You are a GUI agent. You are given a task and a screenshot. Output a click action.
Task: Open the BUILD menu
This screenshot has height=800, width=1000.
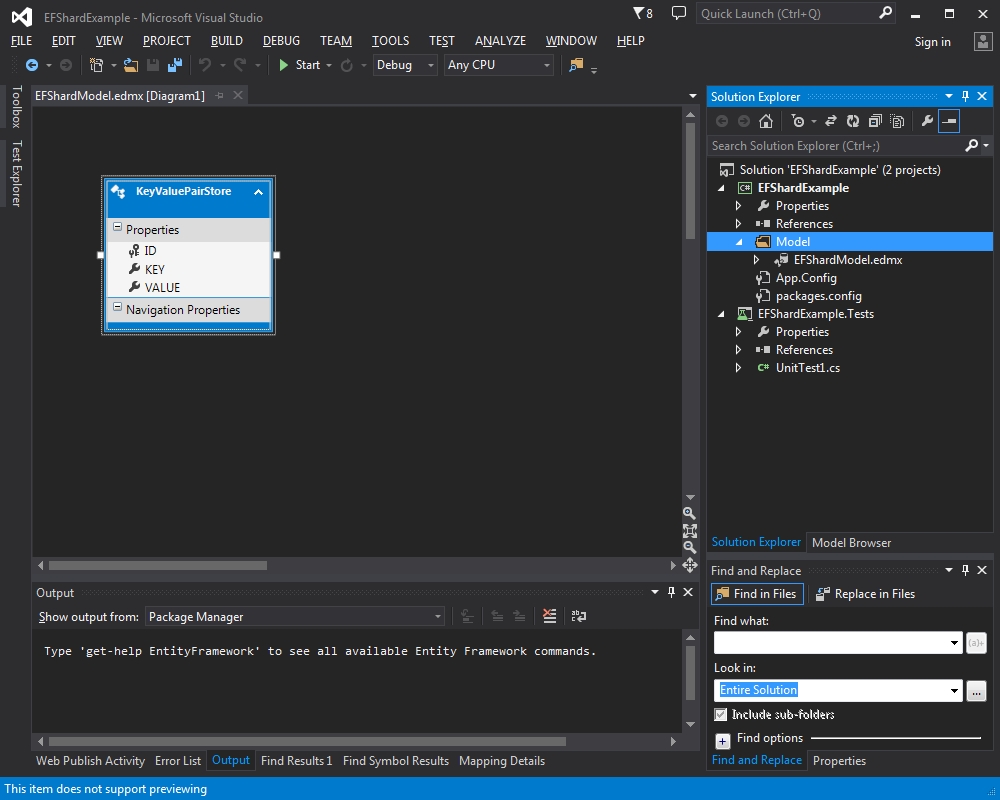tap(227, 41)
